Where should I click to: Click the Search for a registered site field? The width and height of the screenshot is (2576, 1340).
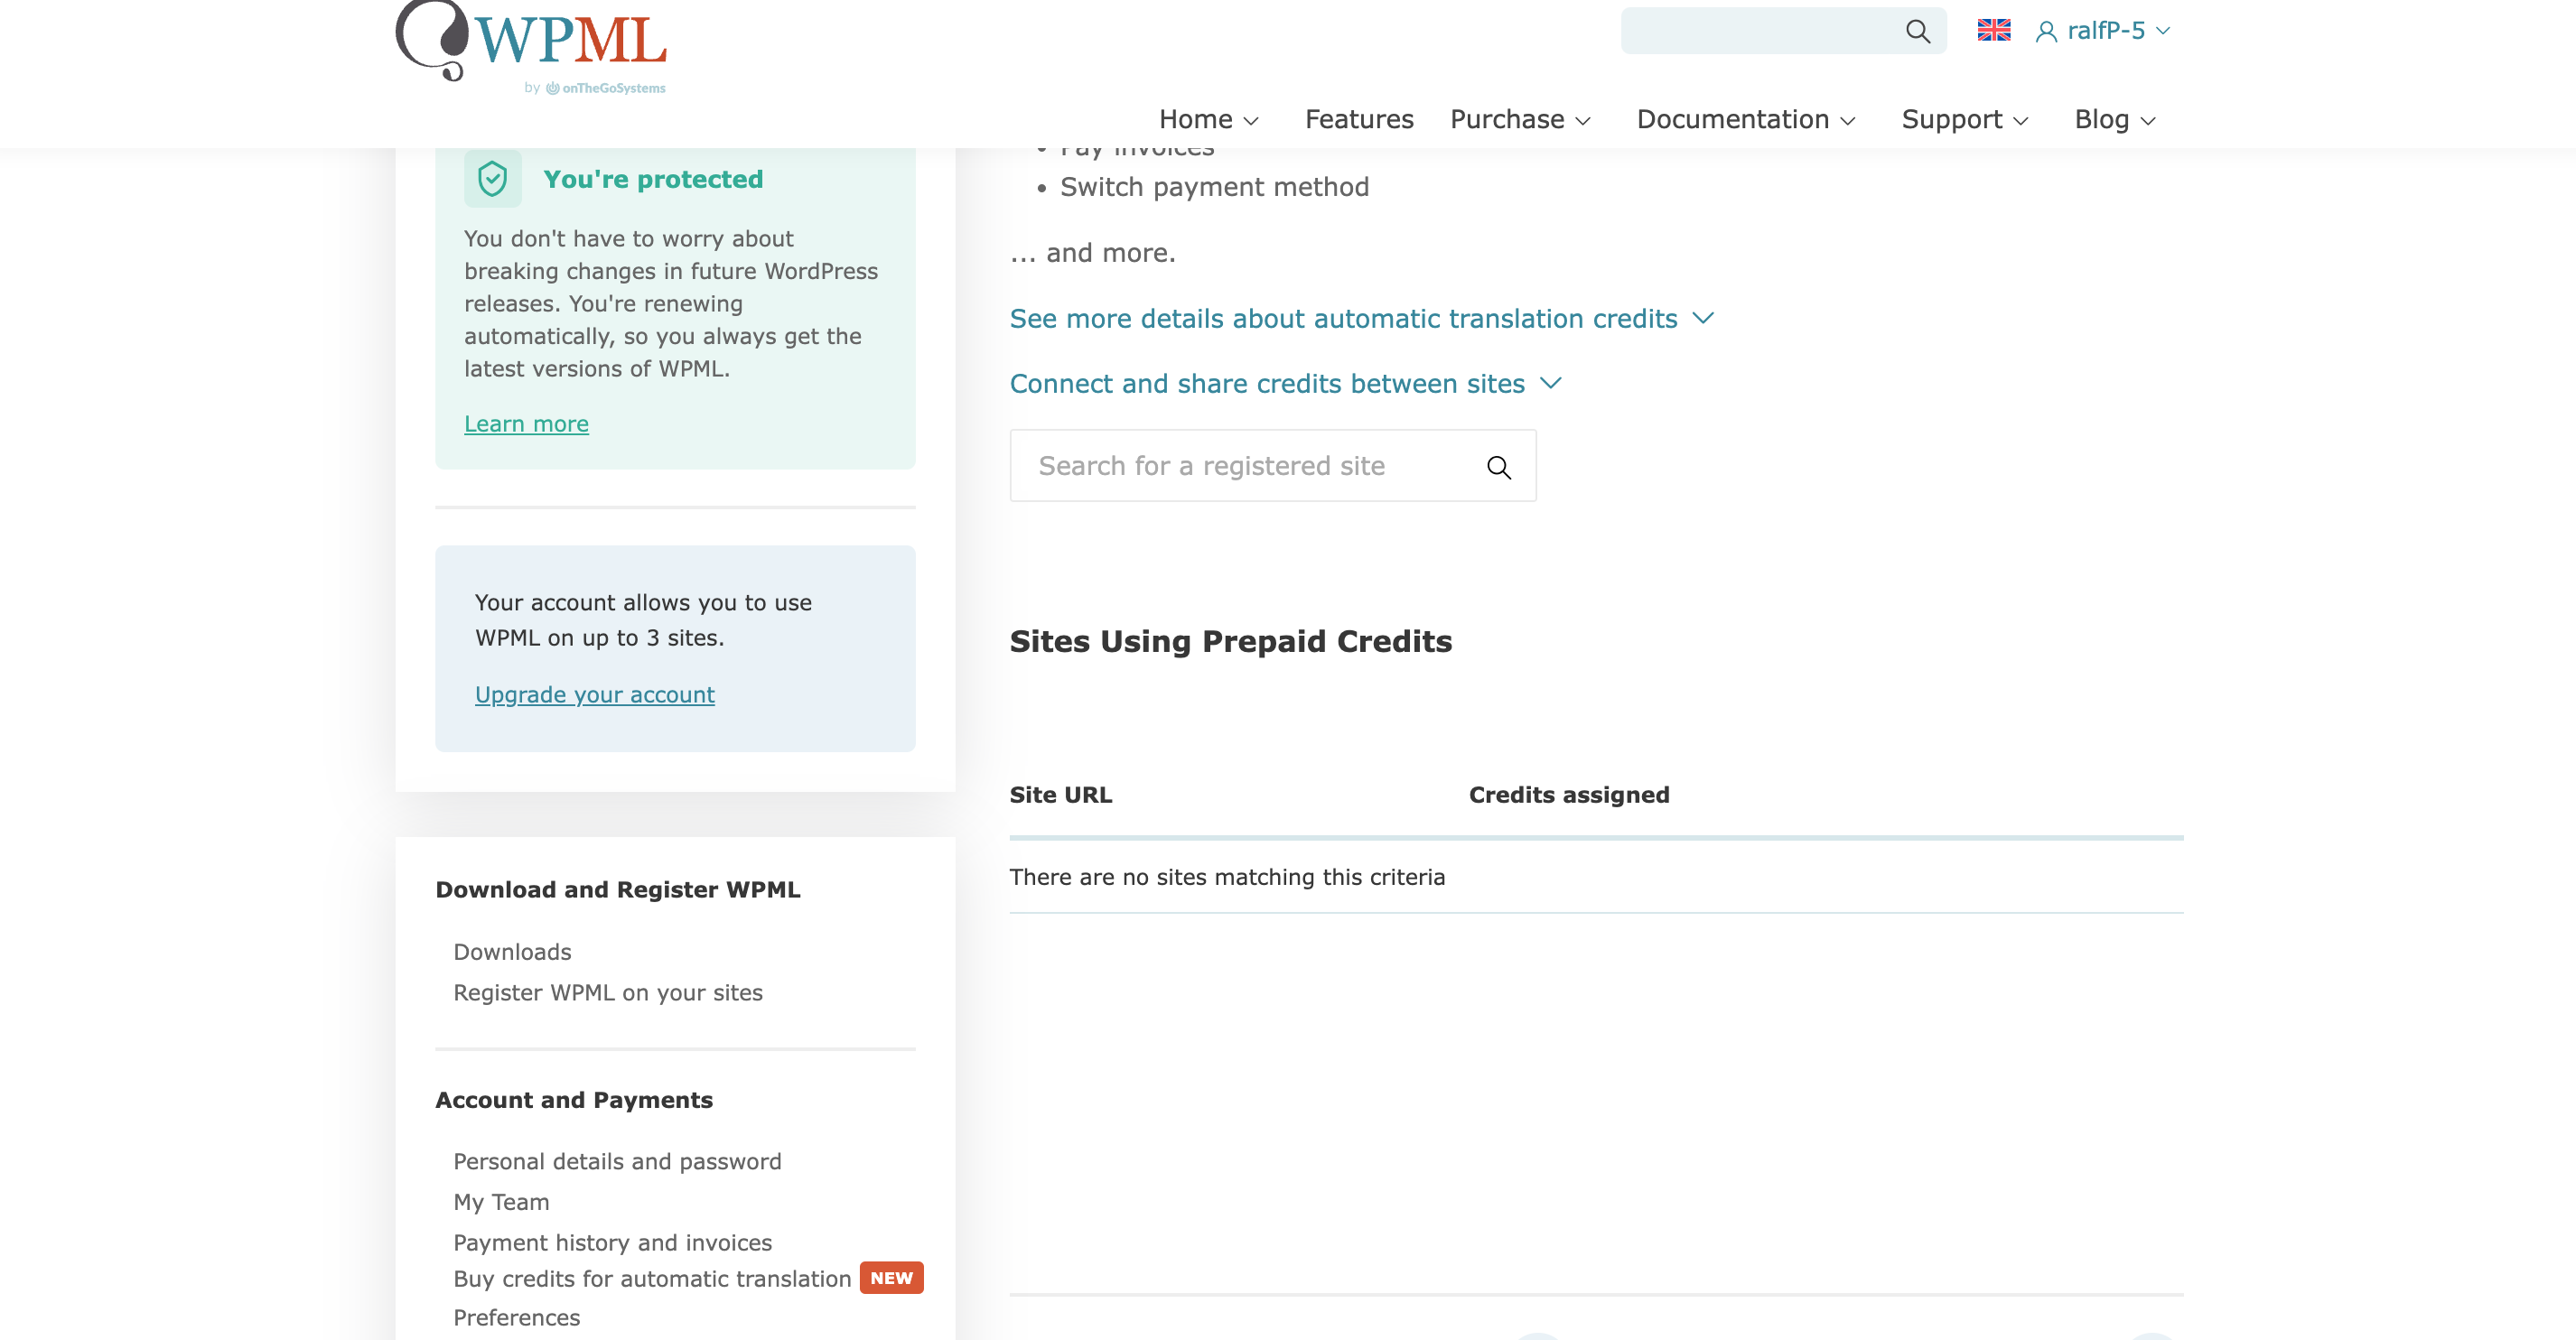(1272, 466)
